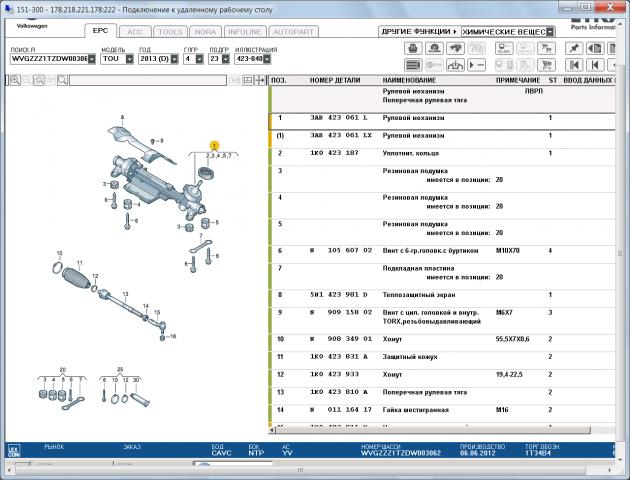Click the НАИМЕНОВАНИЕ column header
The image size is (630, 480).
(x=409, y=80)
